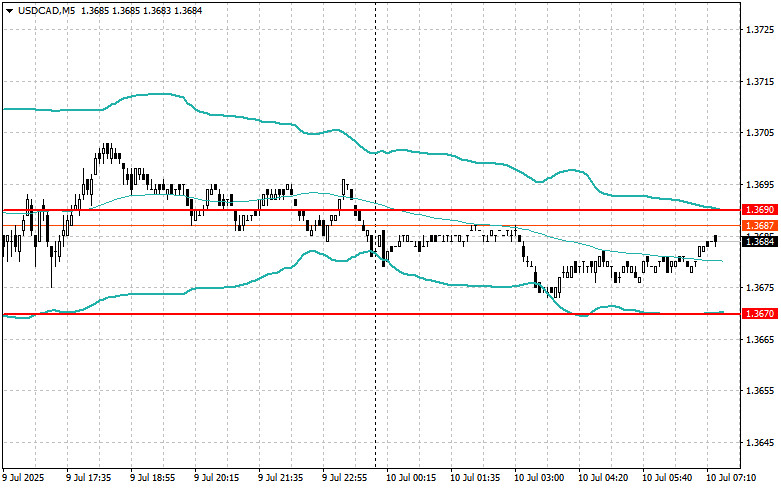The width and height of the screenshot is (781, 489).
Task: Click the vertical dashed day separator line
Action: (375, 234)
